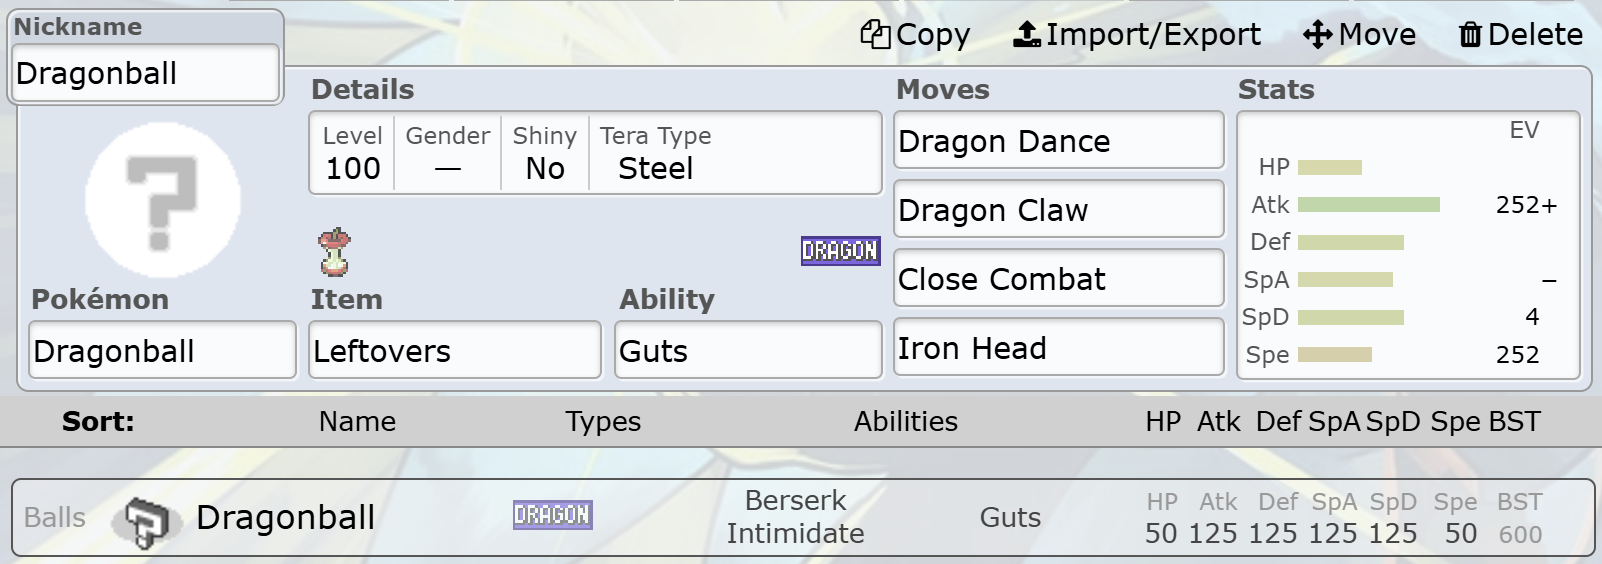Open the Level 100 detail
This screenshot has height=564, width=1602.
pos(353,153)
